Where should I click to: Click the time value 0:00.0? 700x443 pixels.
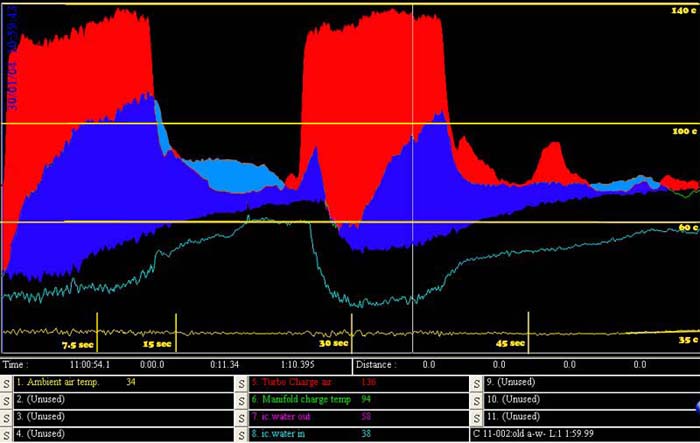tap(152, 365)
